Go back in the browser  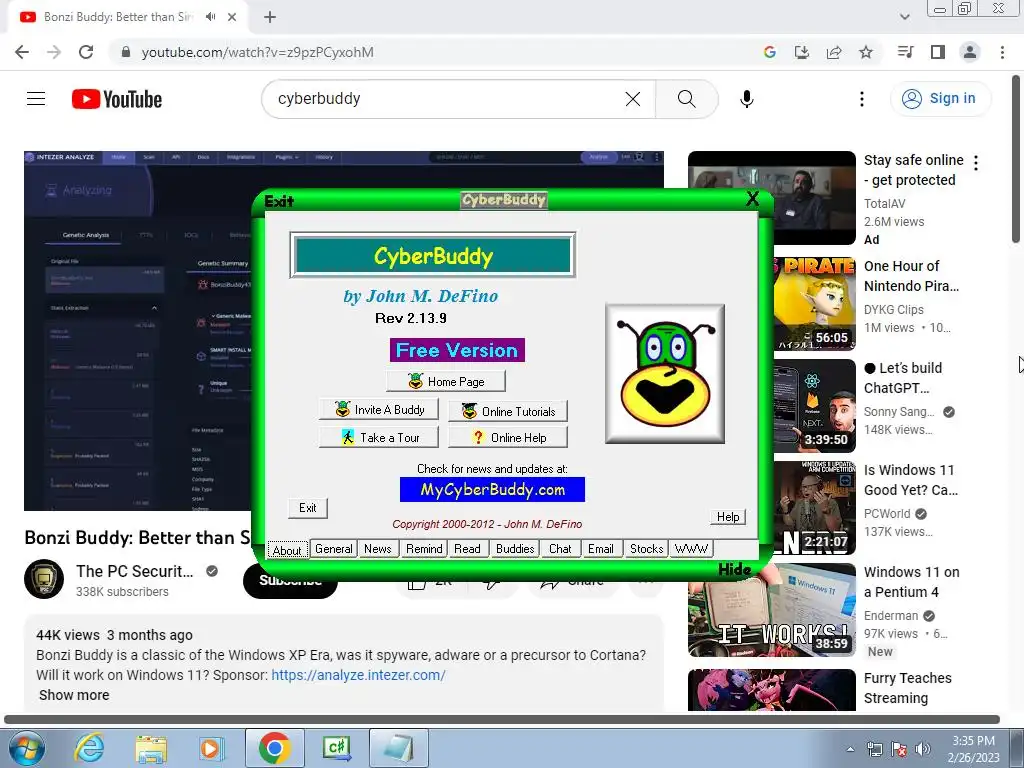tap(22, 52)
